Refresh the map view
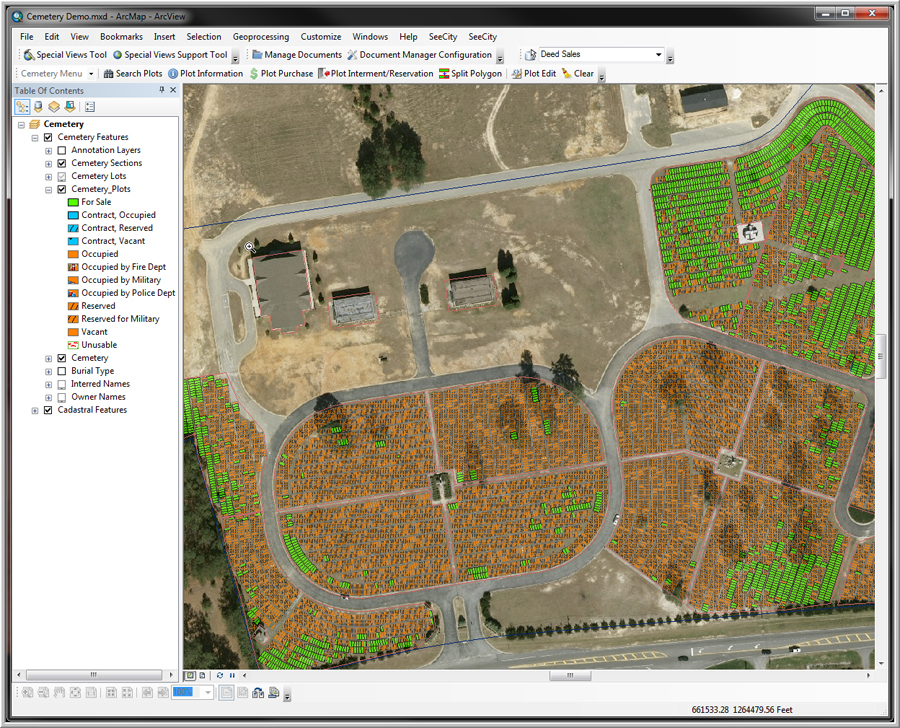Viewport: 900px width, 728px height. [x=219, y=676]
